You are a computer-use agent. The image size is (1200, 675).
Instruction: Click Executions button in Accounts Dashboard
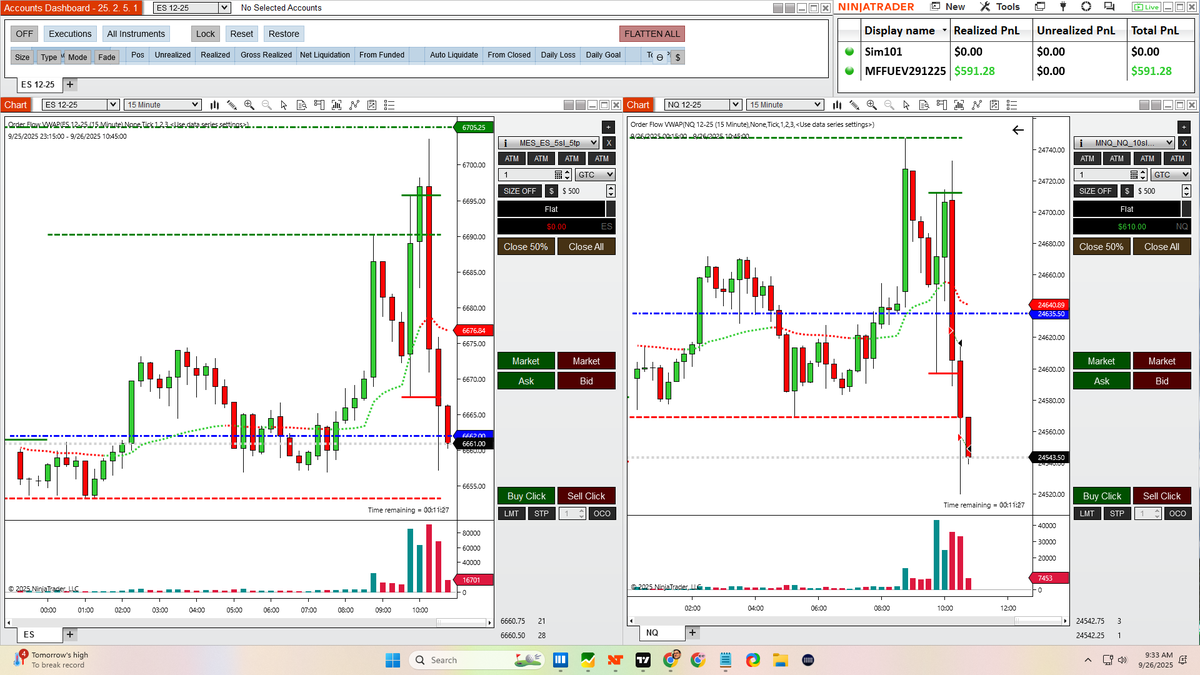click(x=70, y=34)
